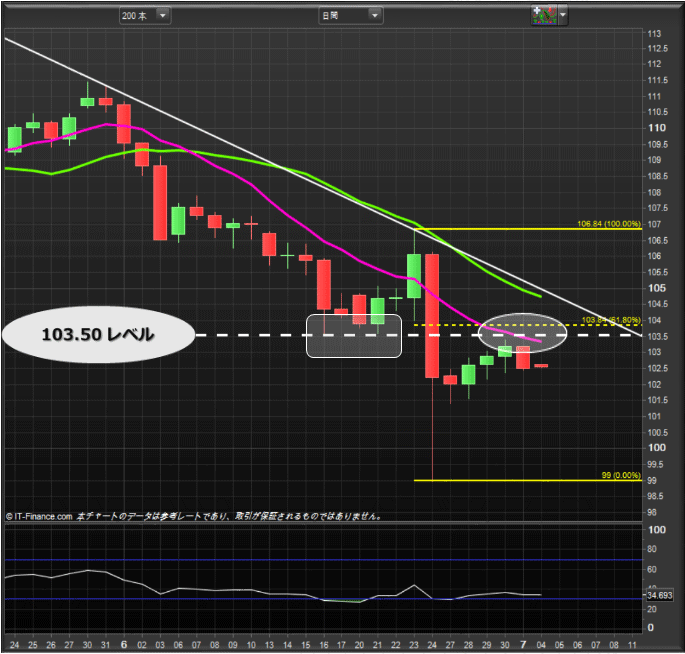The width and height of the screenshot is (685, 654).
Task: Click bold price axis label 110
Action: coord(657,128)
